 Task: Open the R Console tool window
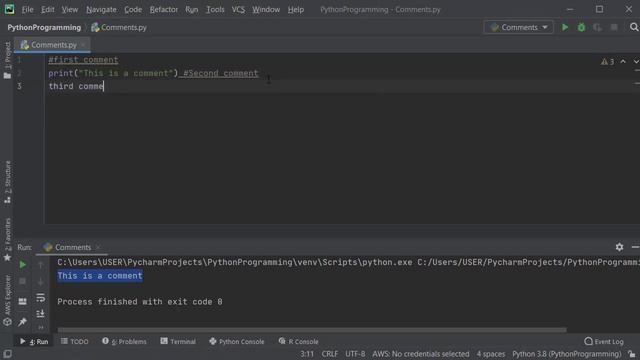point(298,341)
